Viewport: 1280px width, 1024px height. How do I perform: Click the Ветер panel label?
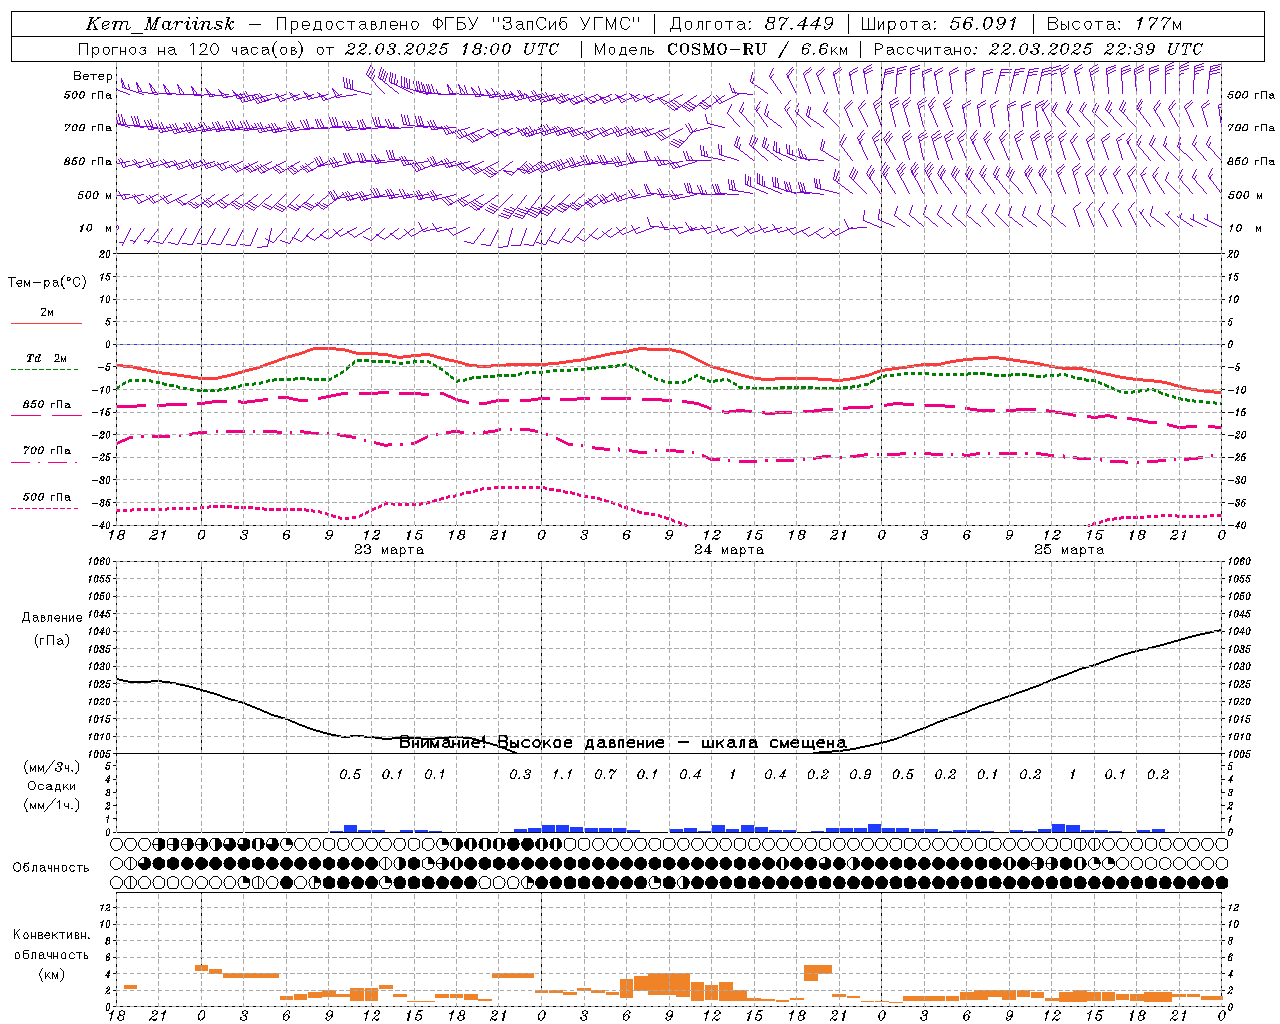93,76
